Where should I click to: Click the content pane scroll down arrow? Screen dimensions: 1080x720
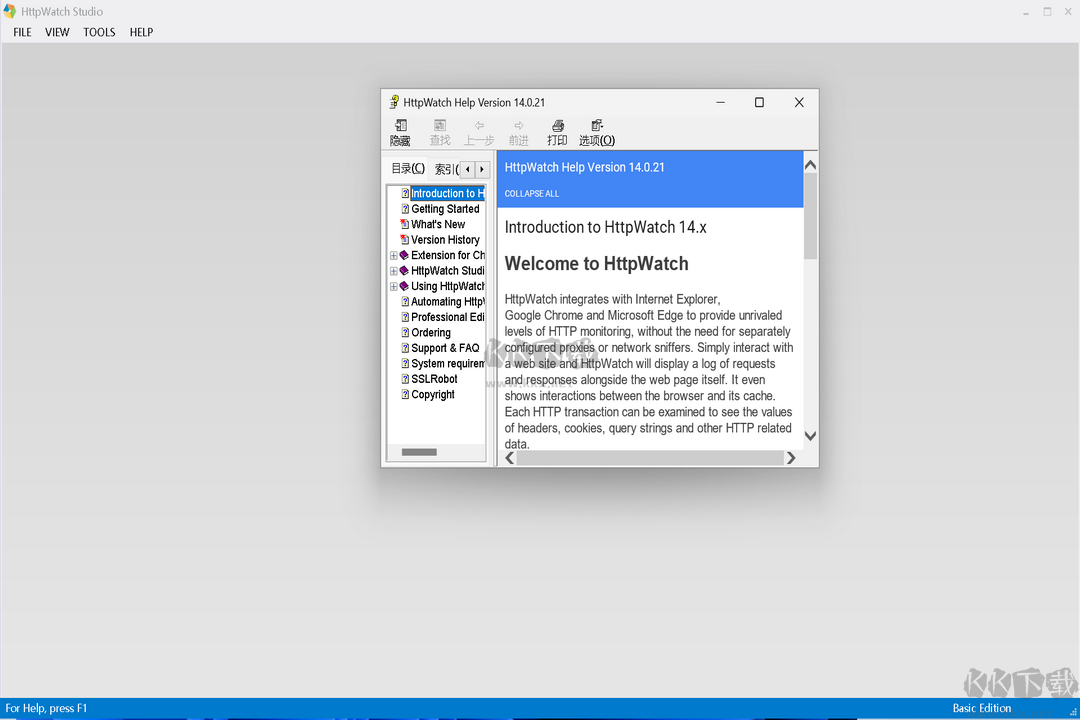[x=811, y=436]
